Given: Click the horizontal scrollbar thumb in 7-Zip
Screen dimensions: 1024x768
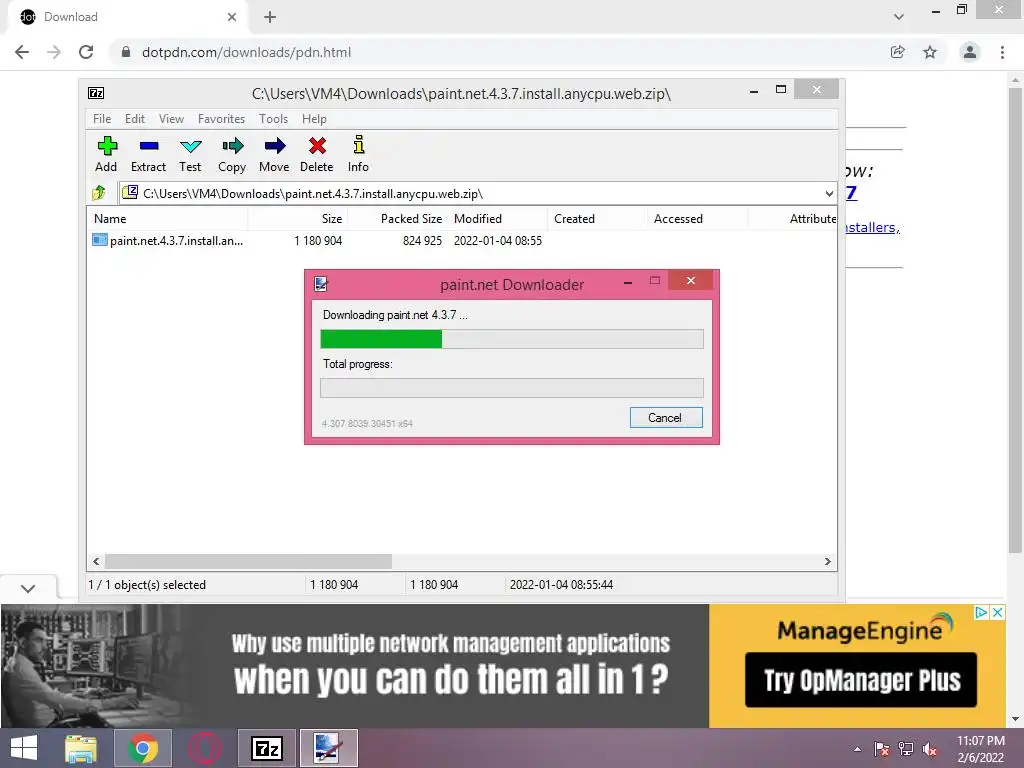Looking at the screenshot, I should [248, 562].
